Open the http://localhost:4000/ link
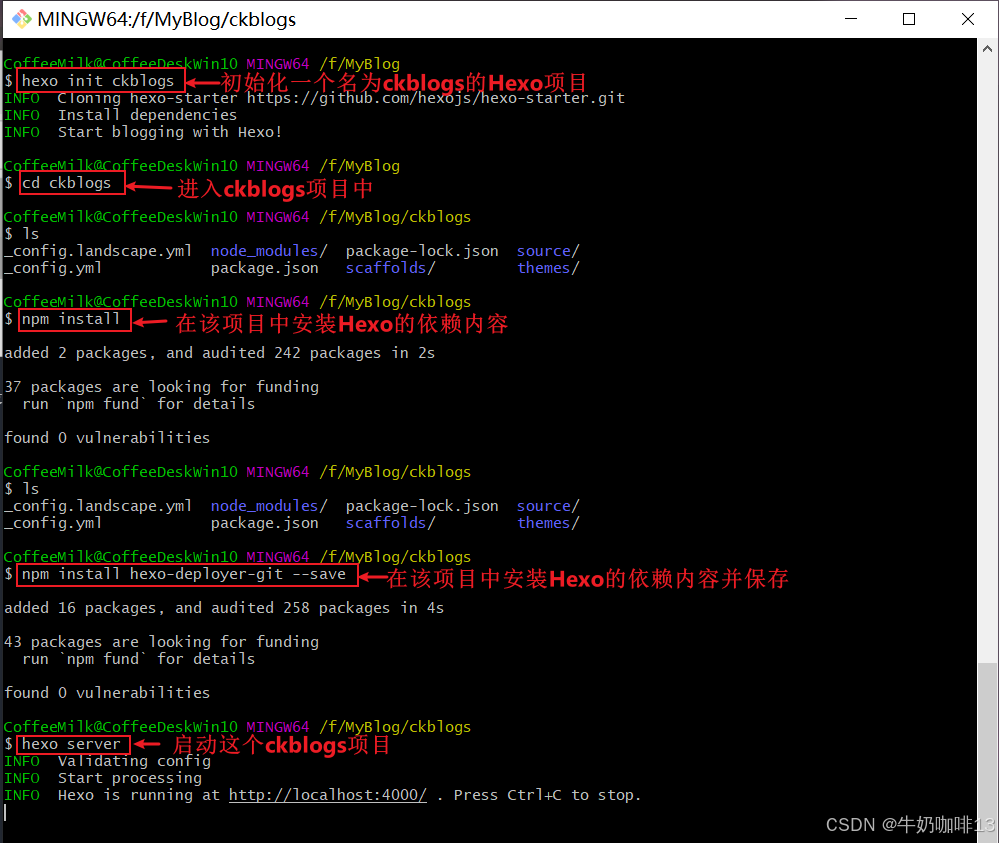Screen dimensions: 999x843 click(327, 795)
